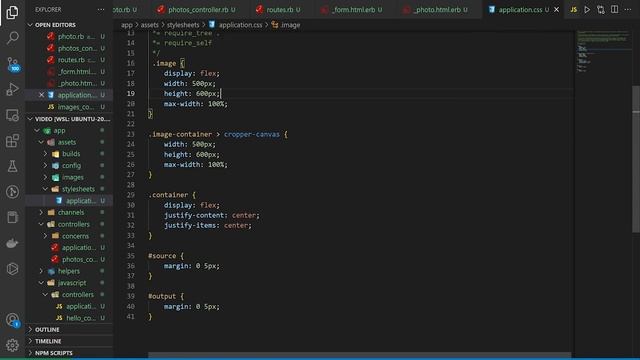The height and width of the screenshot is (360, 640).
Task: Select the JS tab at right edge
Action: (x=573, y=9)
